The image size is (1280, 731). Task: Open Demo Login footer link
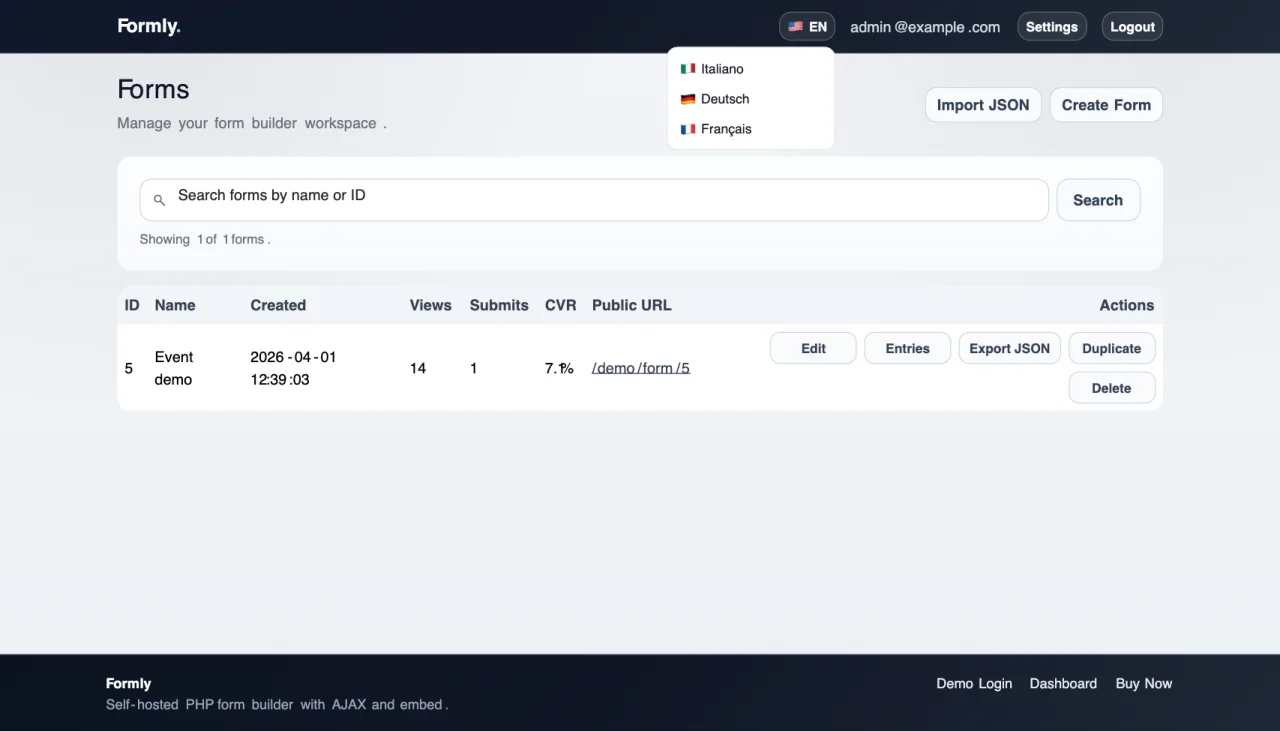974,684
